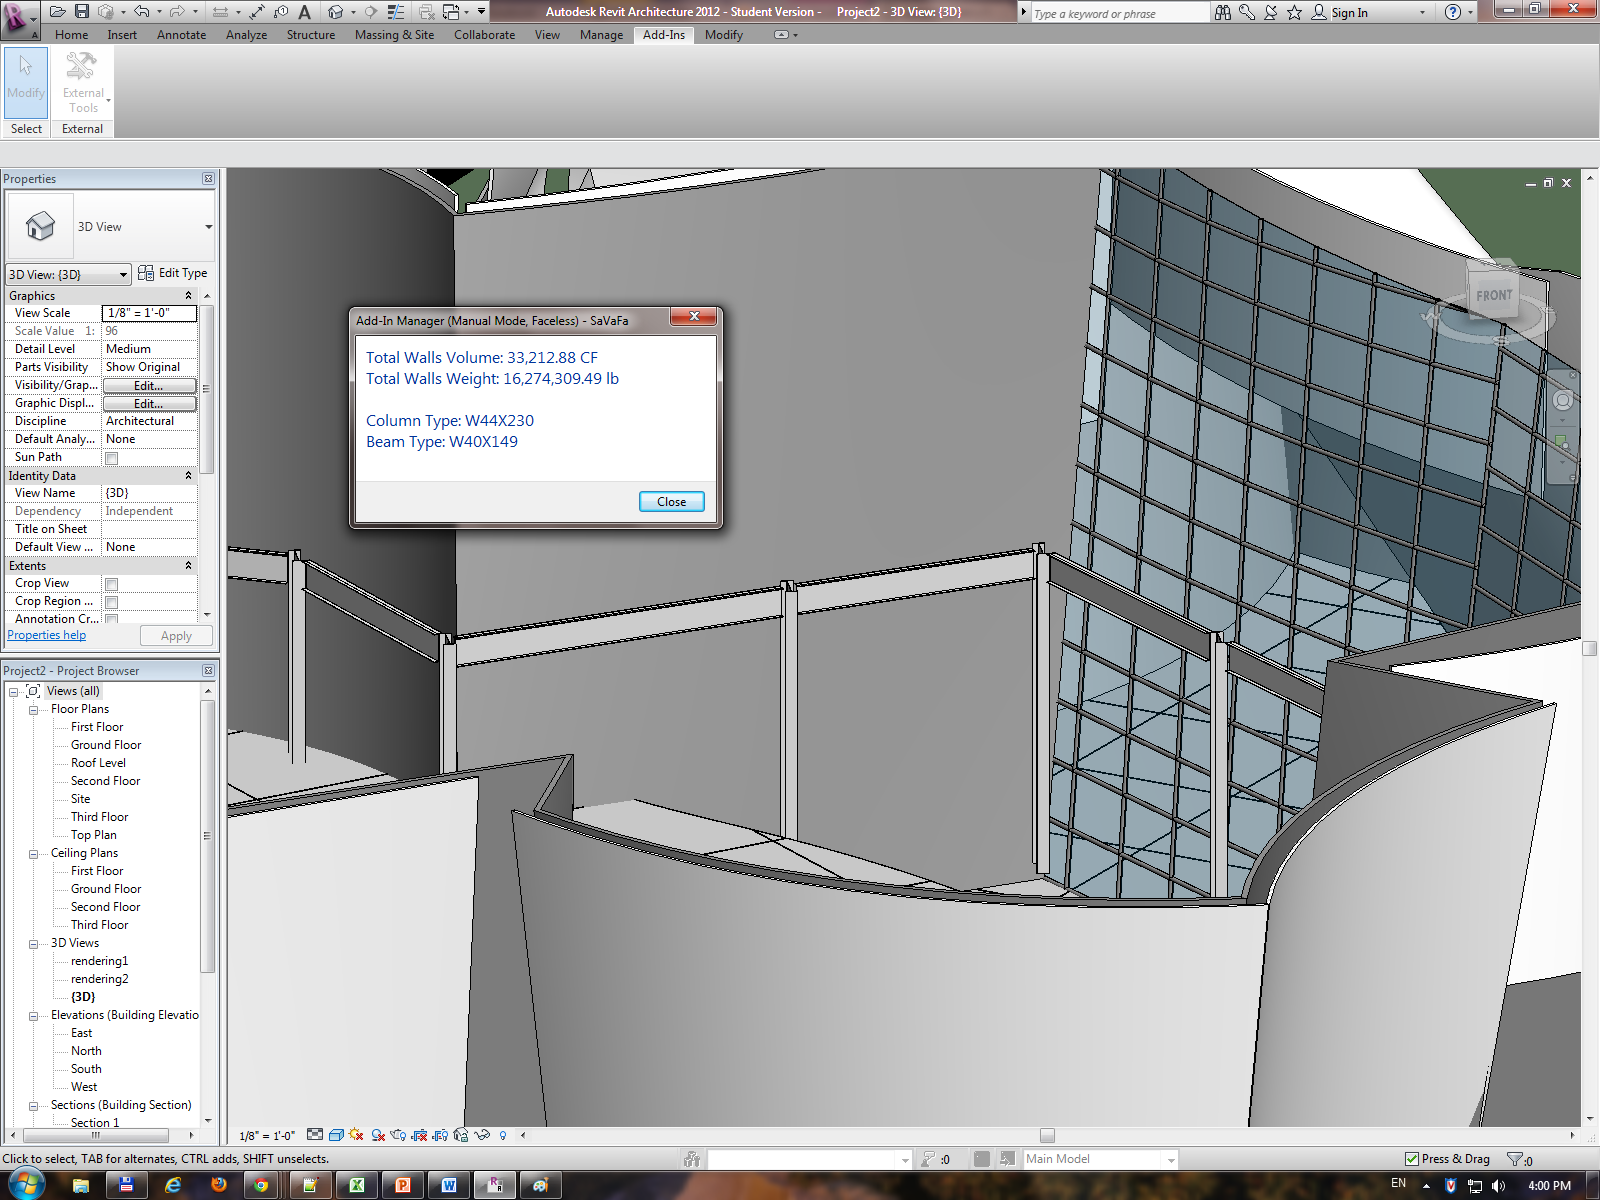Toggle Sun Path off icon in view control bar
This screenshot has width=1600, height=1200.
pos(357,1135)
